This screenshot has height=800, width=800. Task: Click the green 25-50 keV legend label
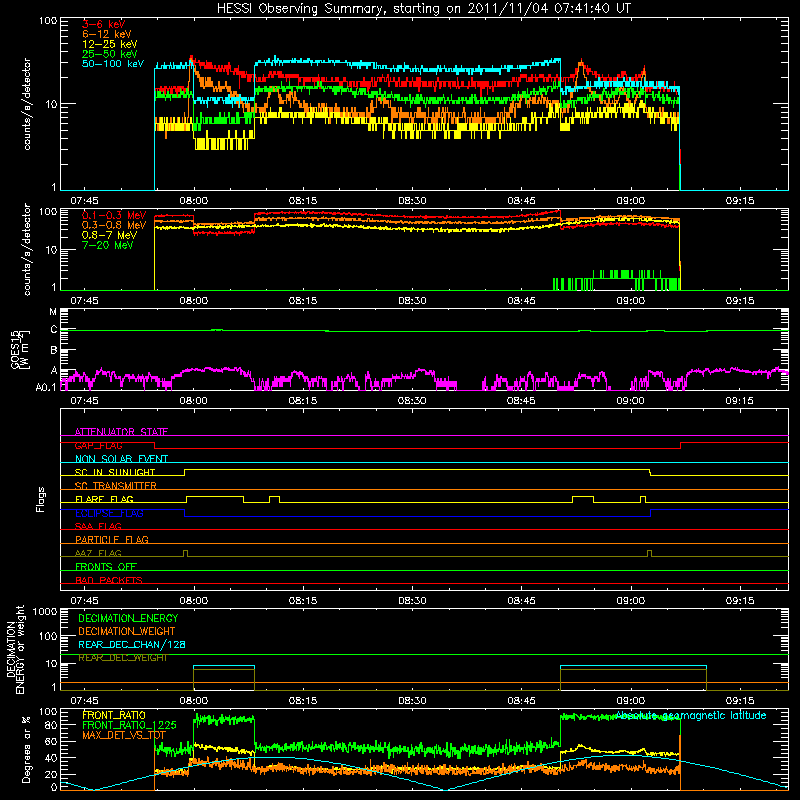(110, 54)
